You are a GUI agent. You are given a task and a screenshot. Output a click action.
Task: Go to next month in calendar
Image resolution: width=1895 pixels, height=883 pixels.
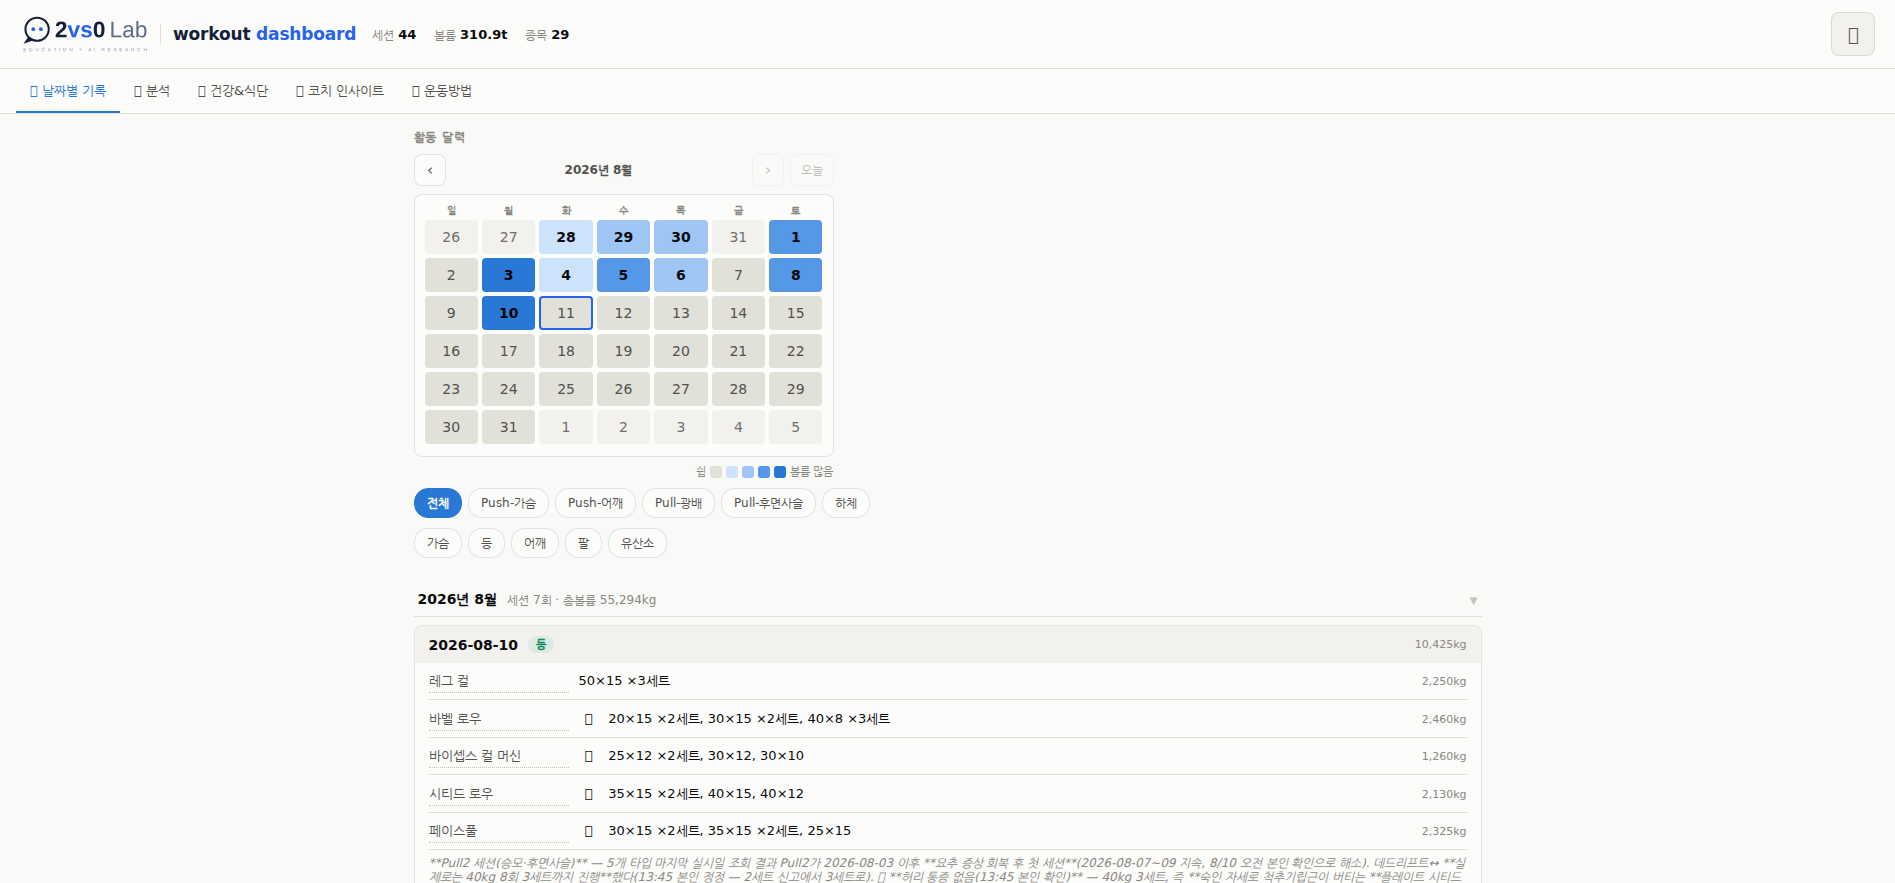coord(768,170)
